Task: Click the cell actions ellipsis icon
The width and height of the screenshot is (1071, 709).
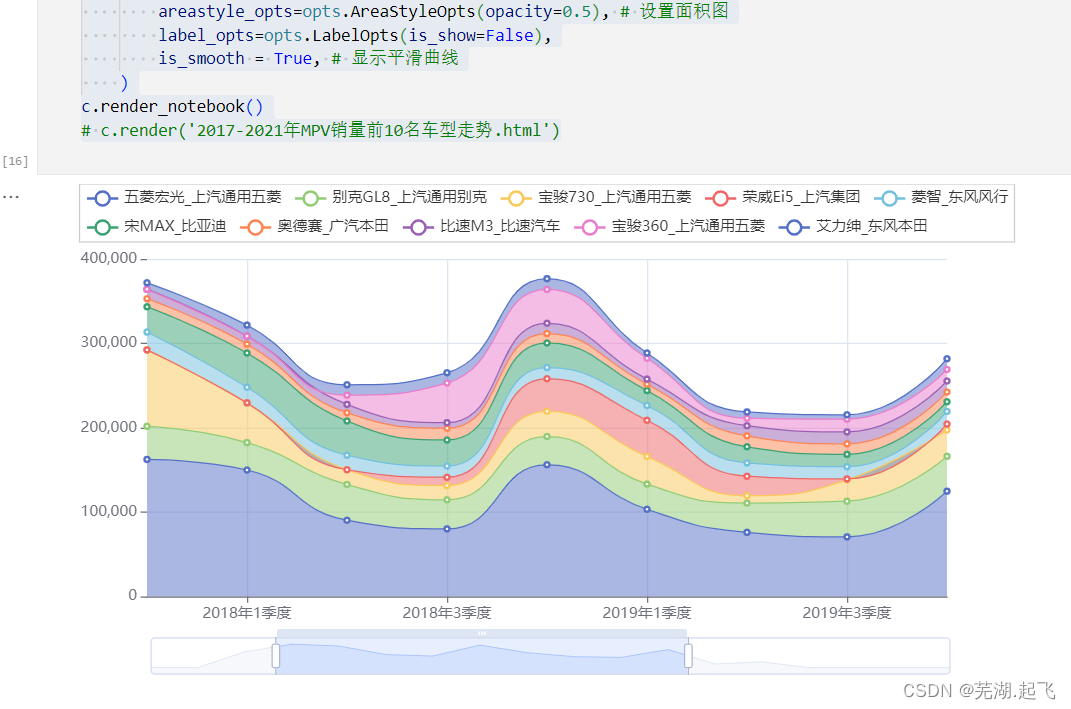Action: [x=11, y=197]
